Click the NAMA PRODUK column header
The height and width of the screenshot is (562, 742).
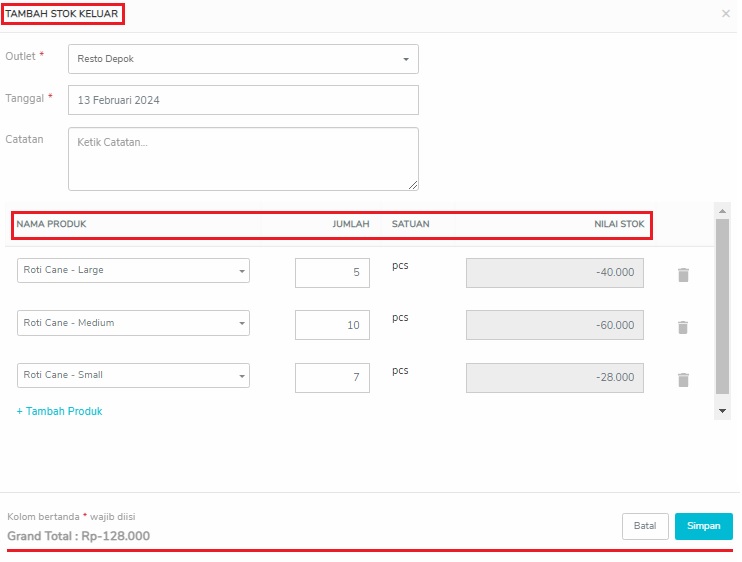click(52, 224)
